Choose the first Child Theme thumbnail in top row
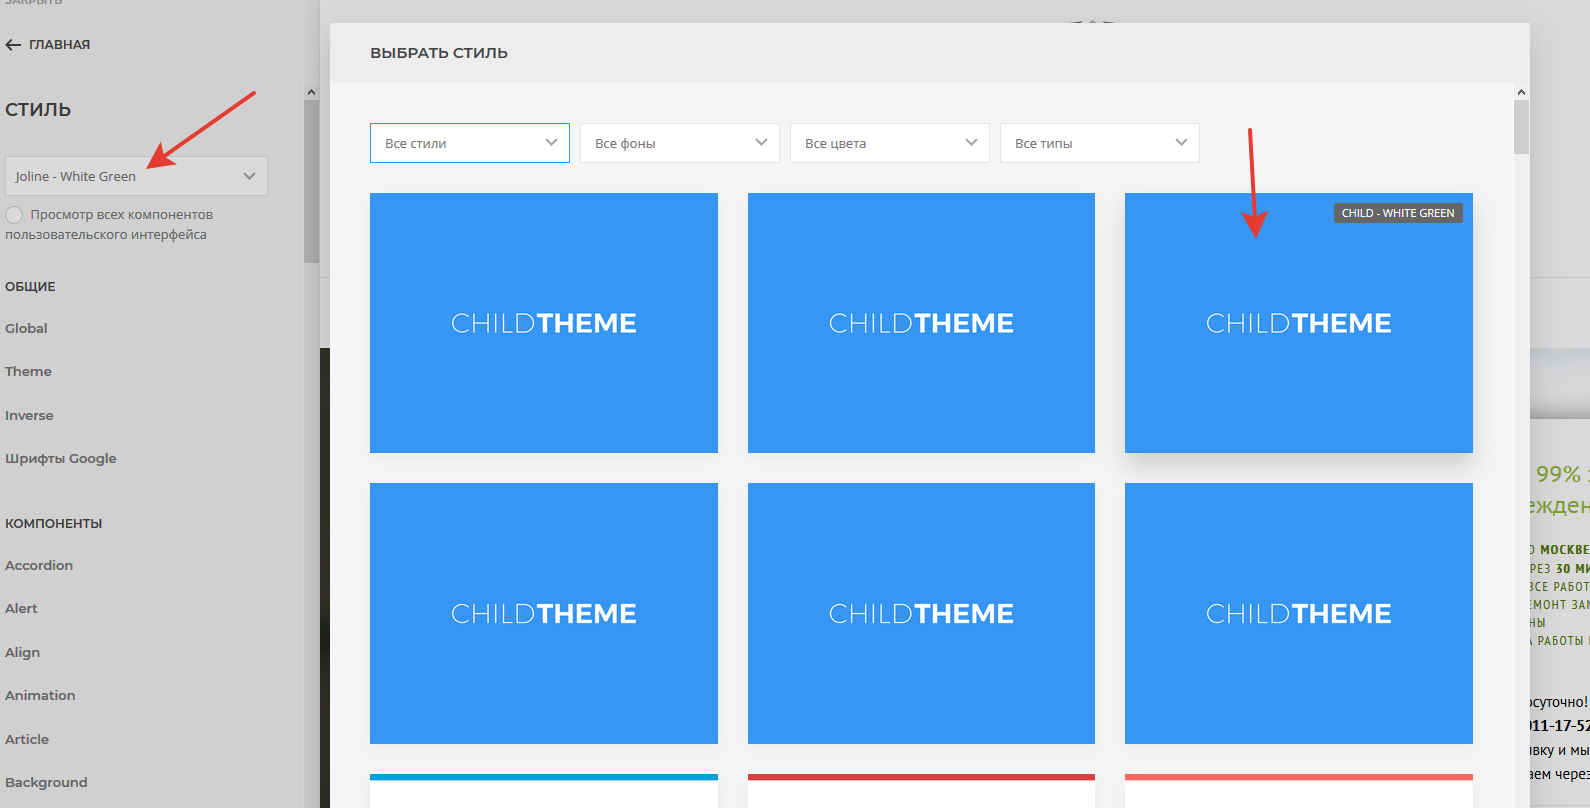The width and height of the screenshot is (1590, 808). pyautogui.click(x=543, y=323)
